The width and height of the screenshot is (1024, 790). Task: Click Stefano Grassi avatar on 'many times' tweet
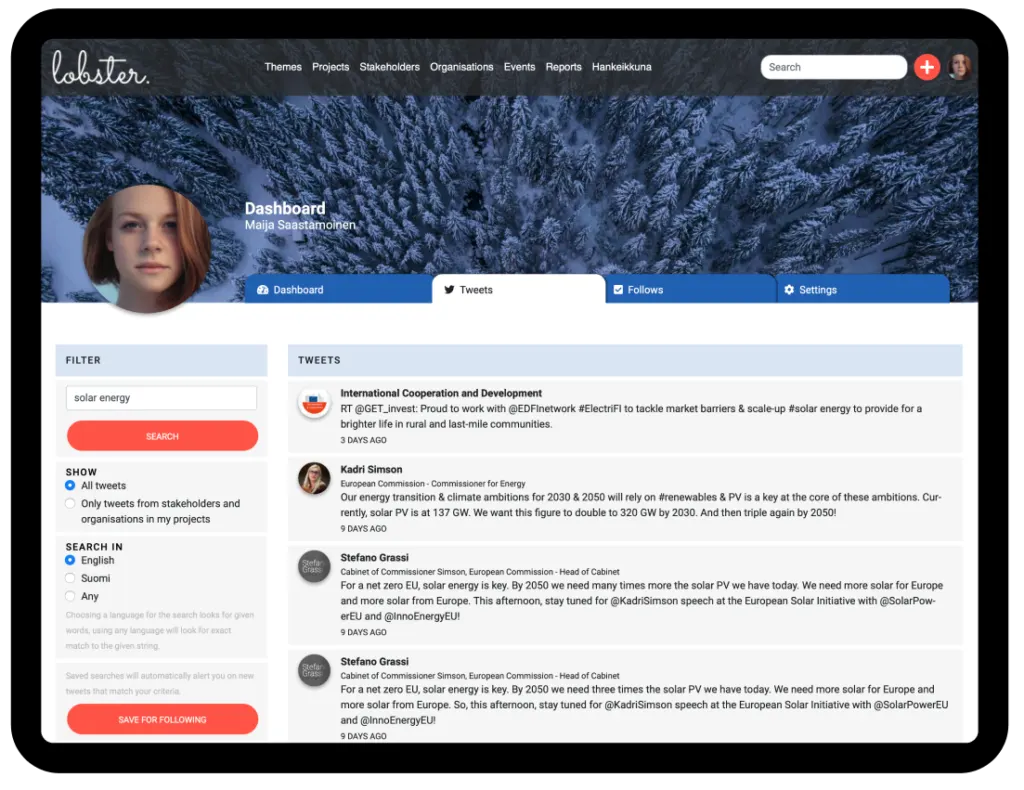tap(314, 566)
